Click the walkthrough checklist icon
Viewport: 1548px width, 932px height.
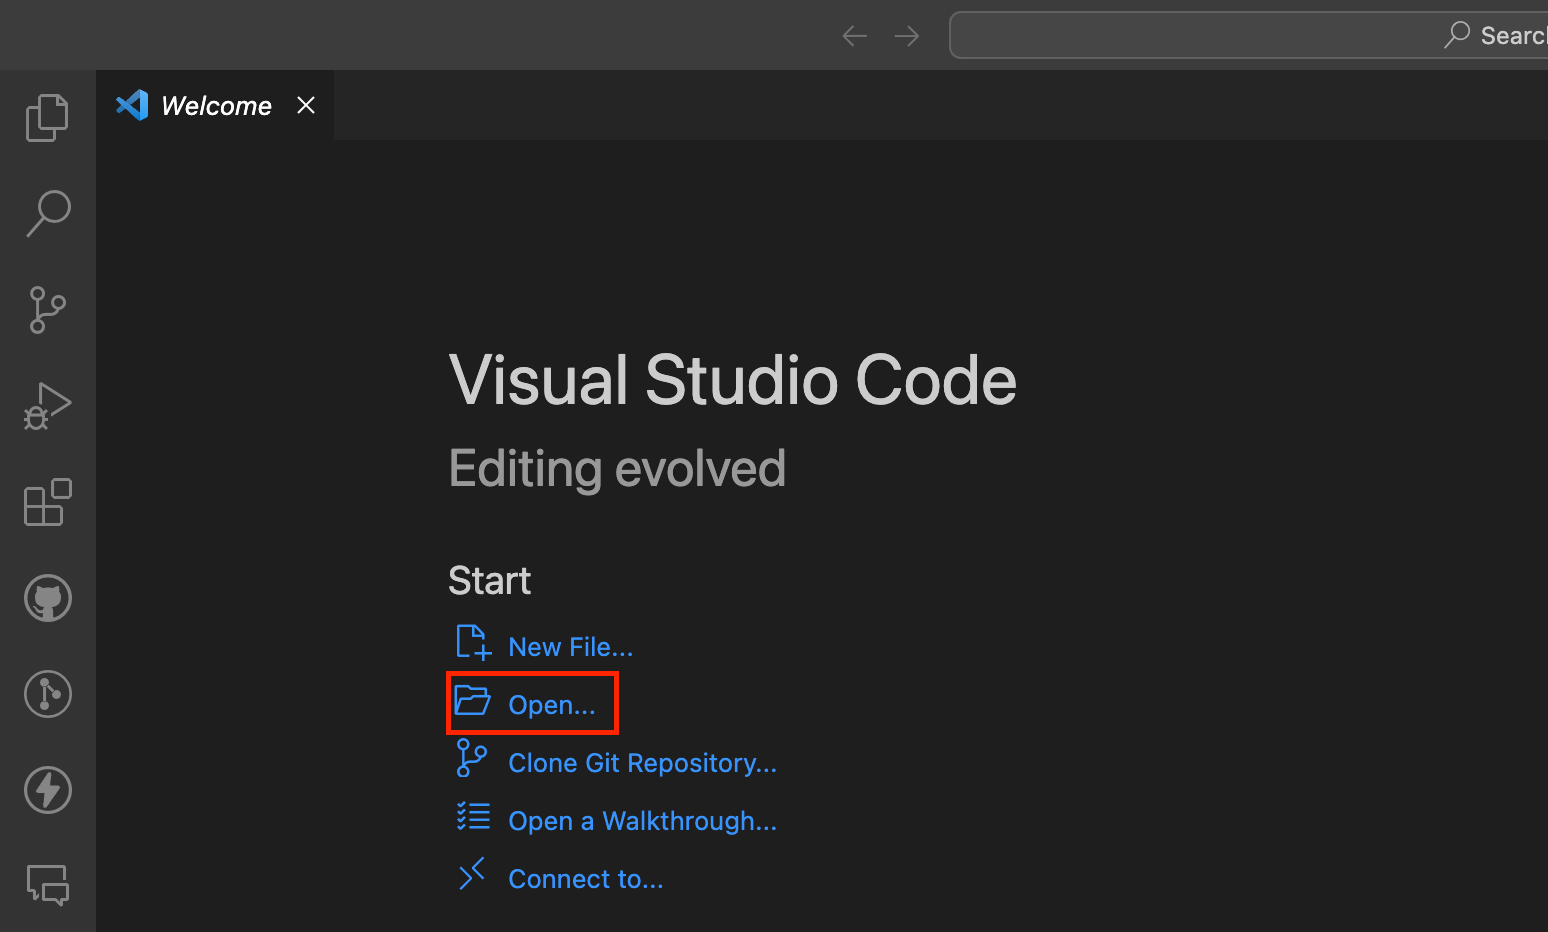pyautogui.click(x=473, y=816)
